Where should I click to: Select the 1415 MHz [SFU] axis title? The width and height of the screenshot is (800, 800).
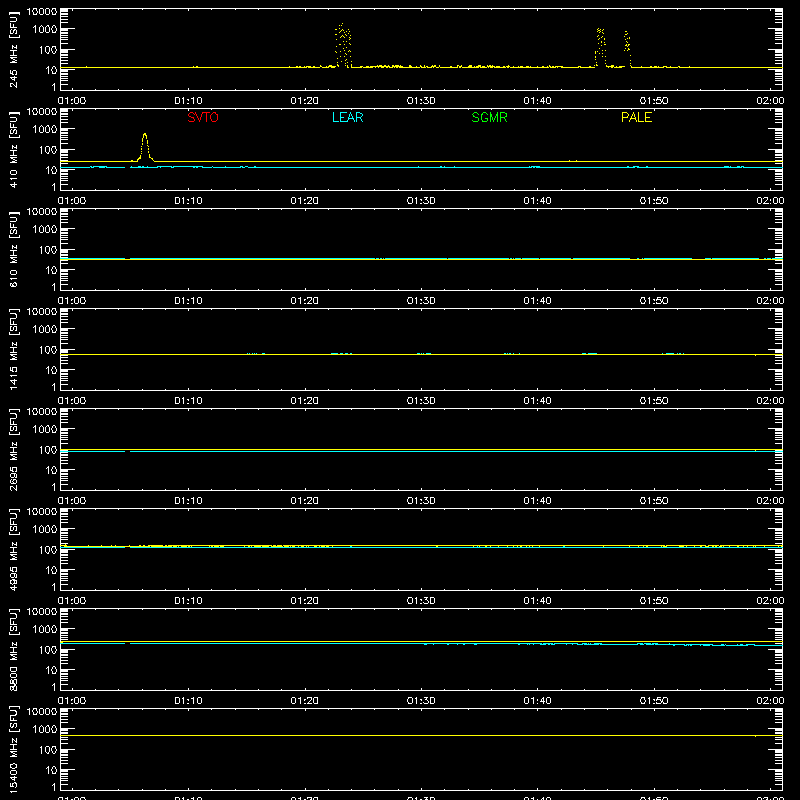click(x=14, y=349)
